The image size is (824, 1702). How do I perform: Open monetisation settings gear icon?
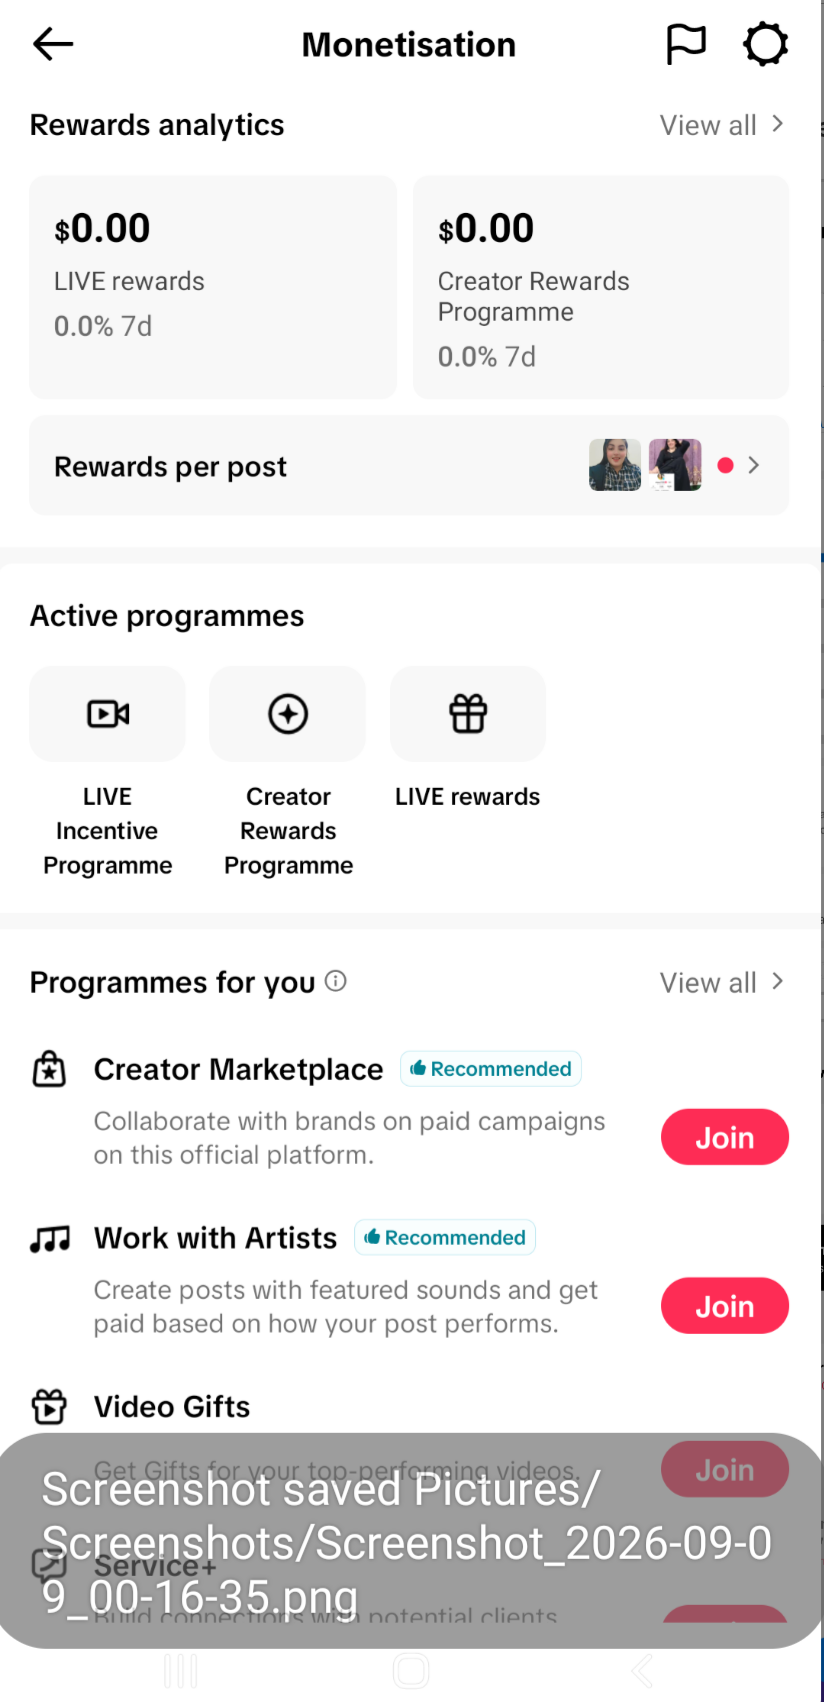pos(766,44)
